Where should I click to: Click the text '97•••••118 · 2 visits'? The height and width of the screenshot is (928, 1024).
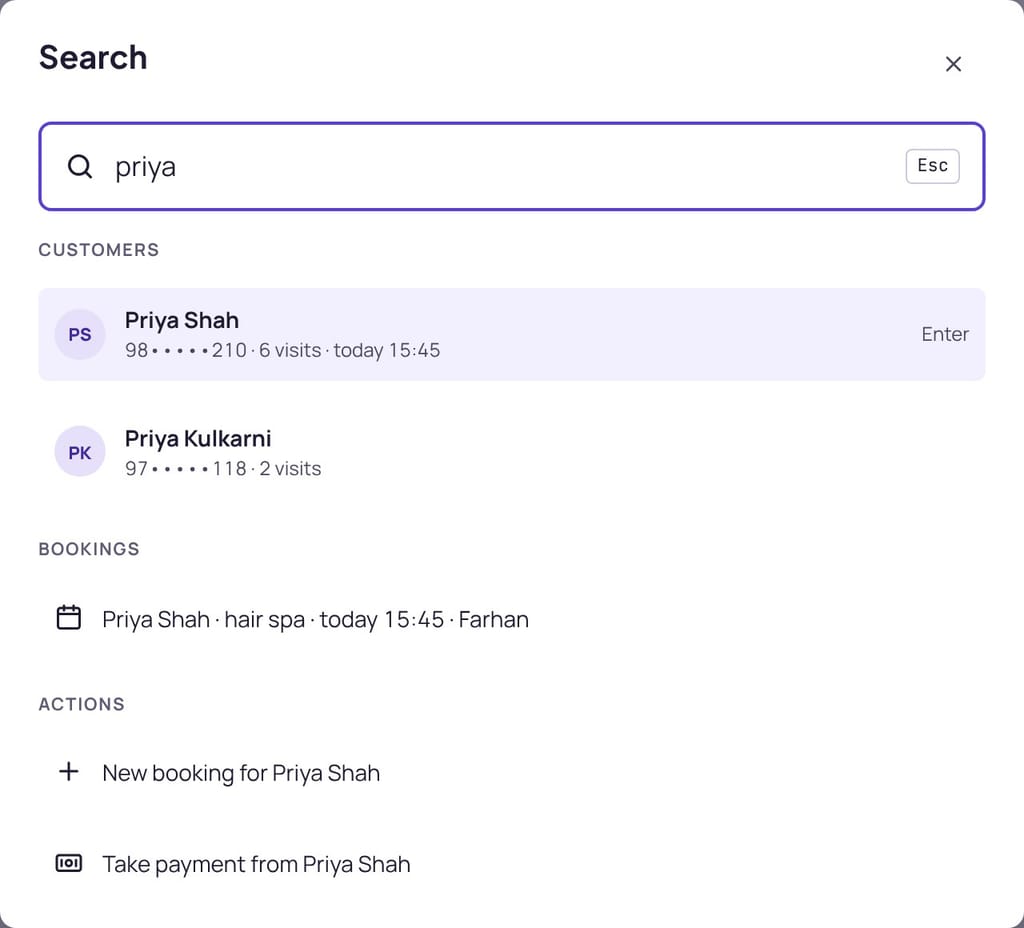pos(223,469)
